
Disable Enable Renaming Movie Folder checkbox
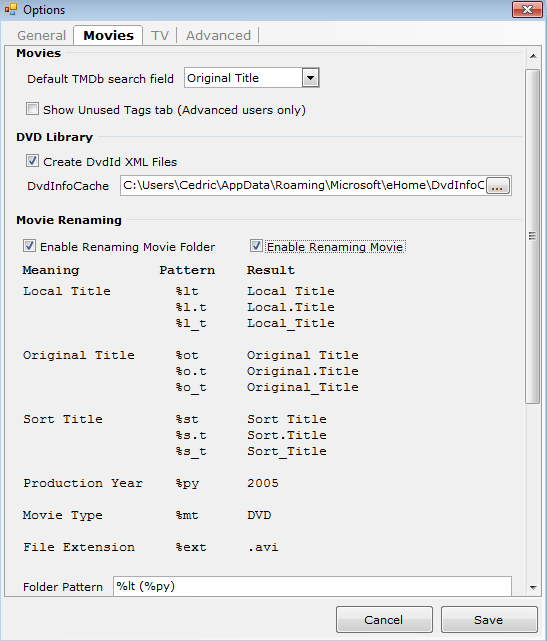pyautogui.click(x=29, y=246)
